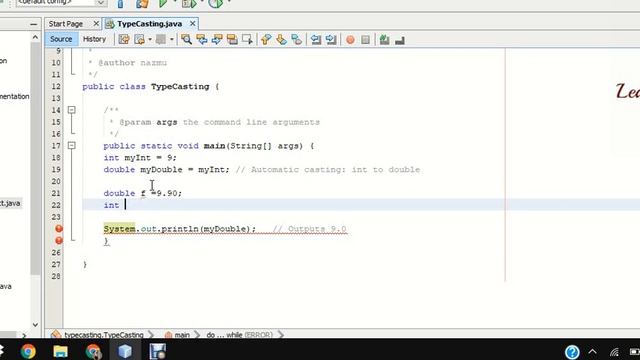Click the error marker beside System.out.println line

pyautogui.click(x=59, y=229)
